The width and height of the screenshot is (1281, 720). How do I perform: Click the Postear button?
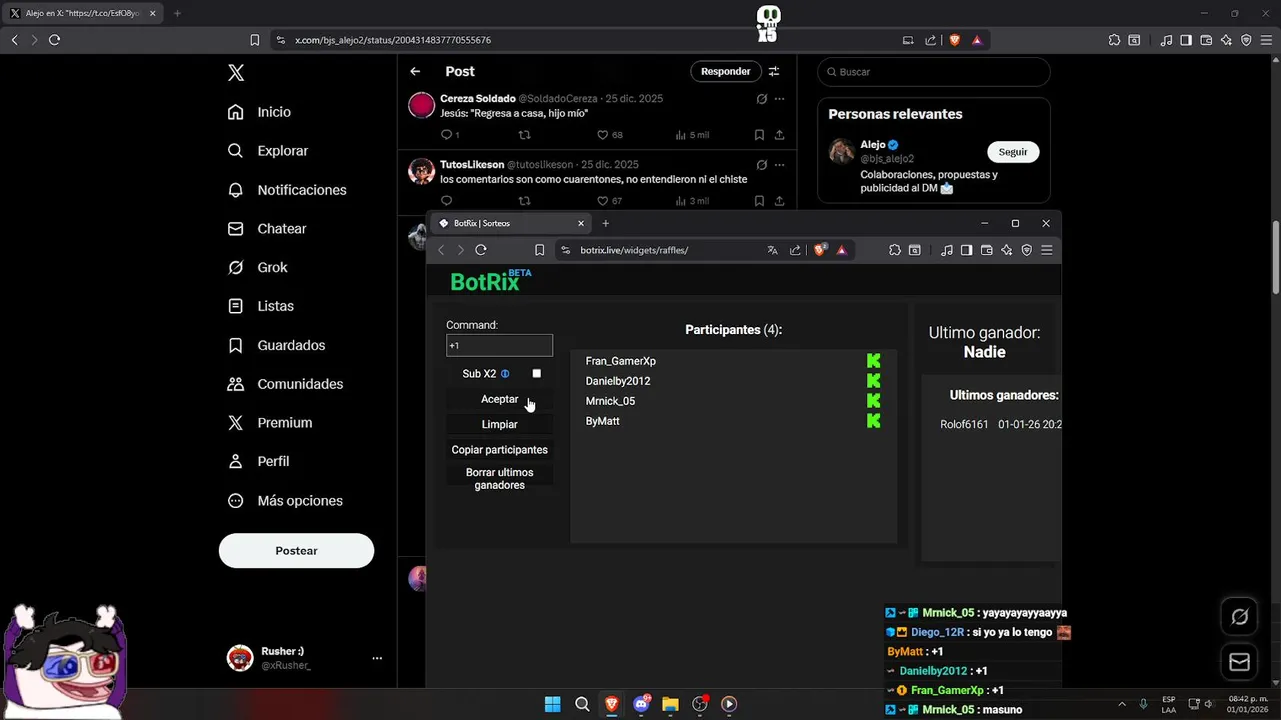pos(296,551)
